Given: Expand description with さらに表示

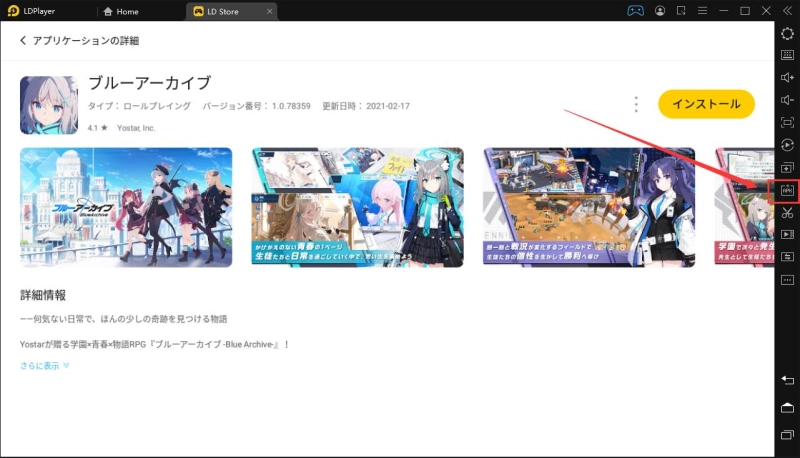Looking at the screenshot, I should [x=44, y=366].
